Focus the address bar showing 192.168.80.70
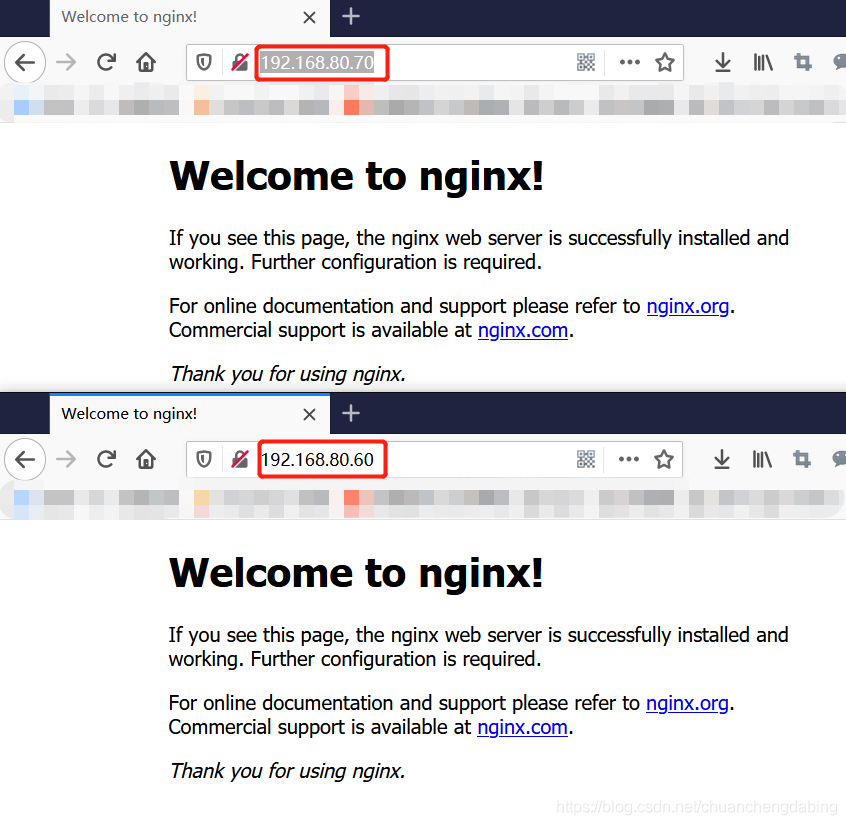Viewport: 846px width, 825px height. (x=434, y=63)
